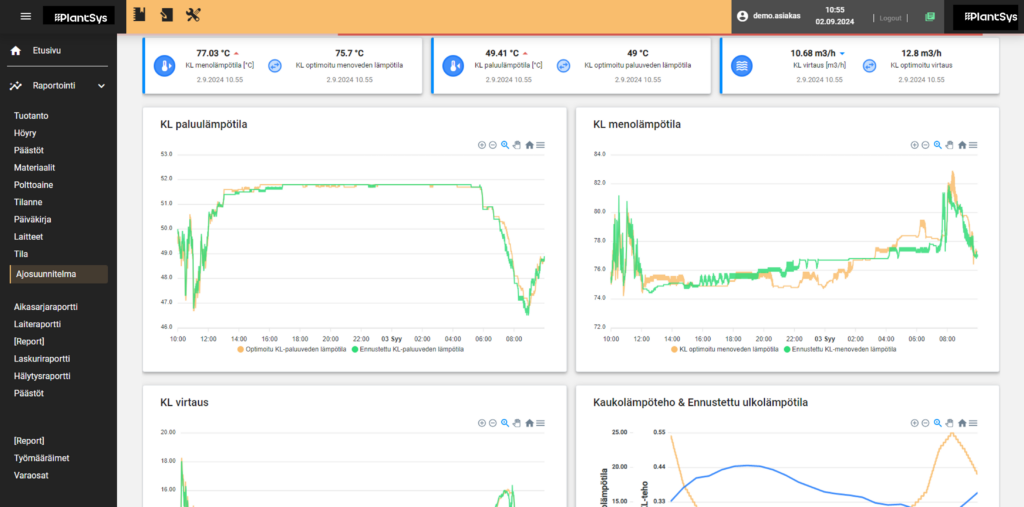
Task: Click the PlantSys logo beside hamburger menu
Action: [x=79, y=16]
